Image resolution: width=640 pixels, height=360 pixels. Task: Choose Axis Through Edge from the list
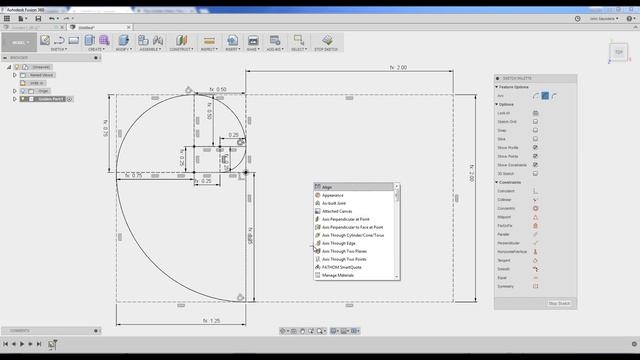[354, 243]
